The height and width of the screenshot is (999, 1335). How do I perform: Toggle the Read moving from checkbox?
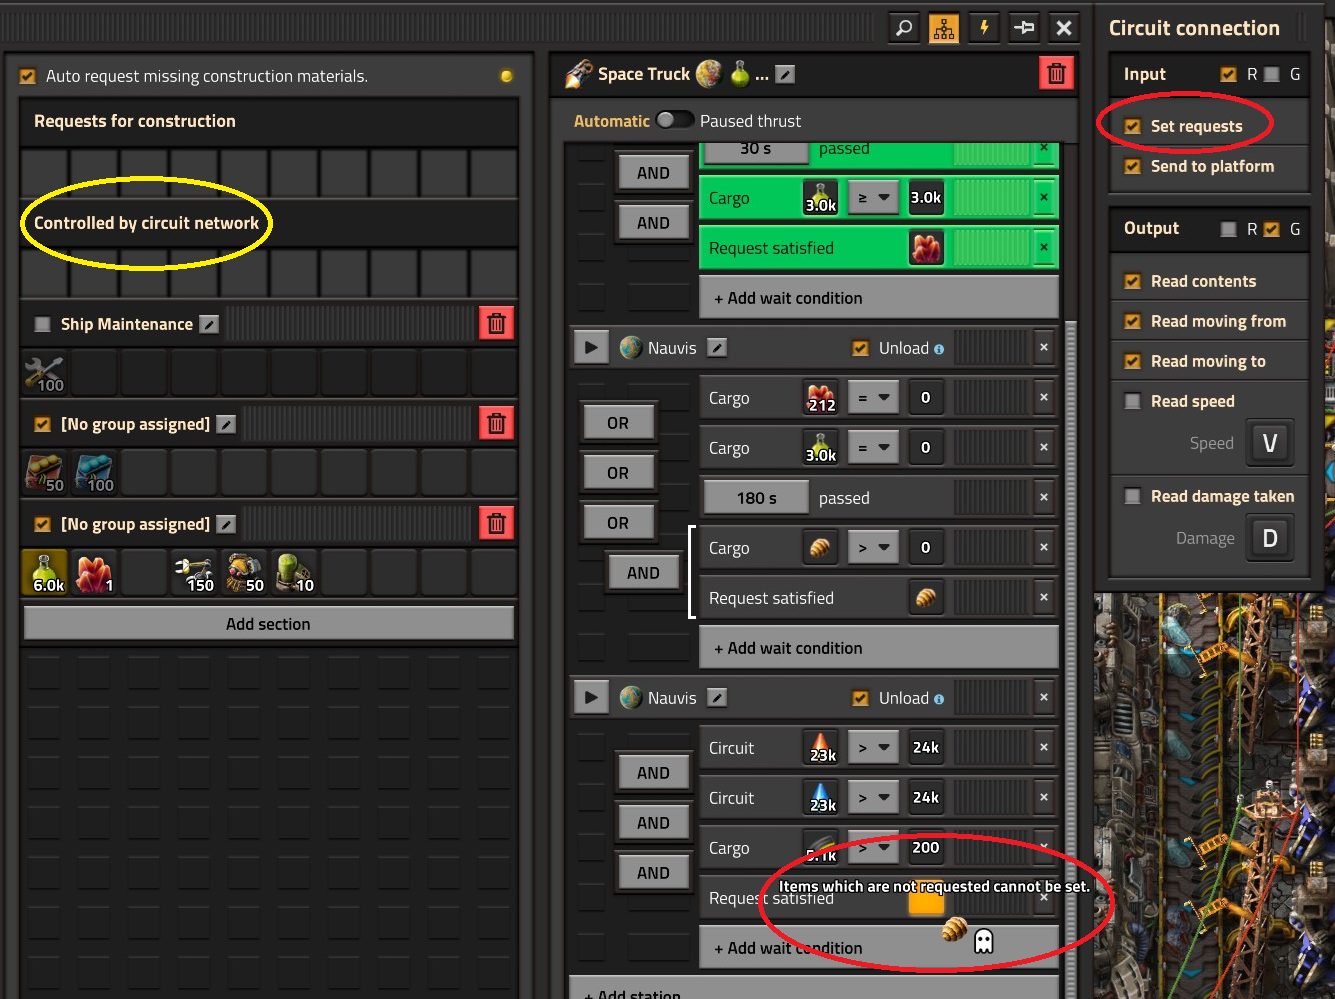click(1133, 321)
